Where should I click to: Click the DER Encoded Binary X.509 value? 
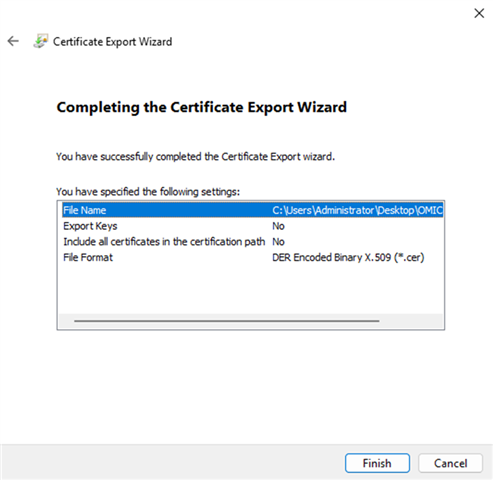(348, 257)
